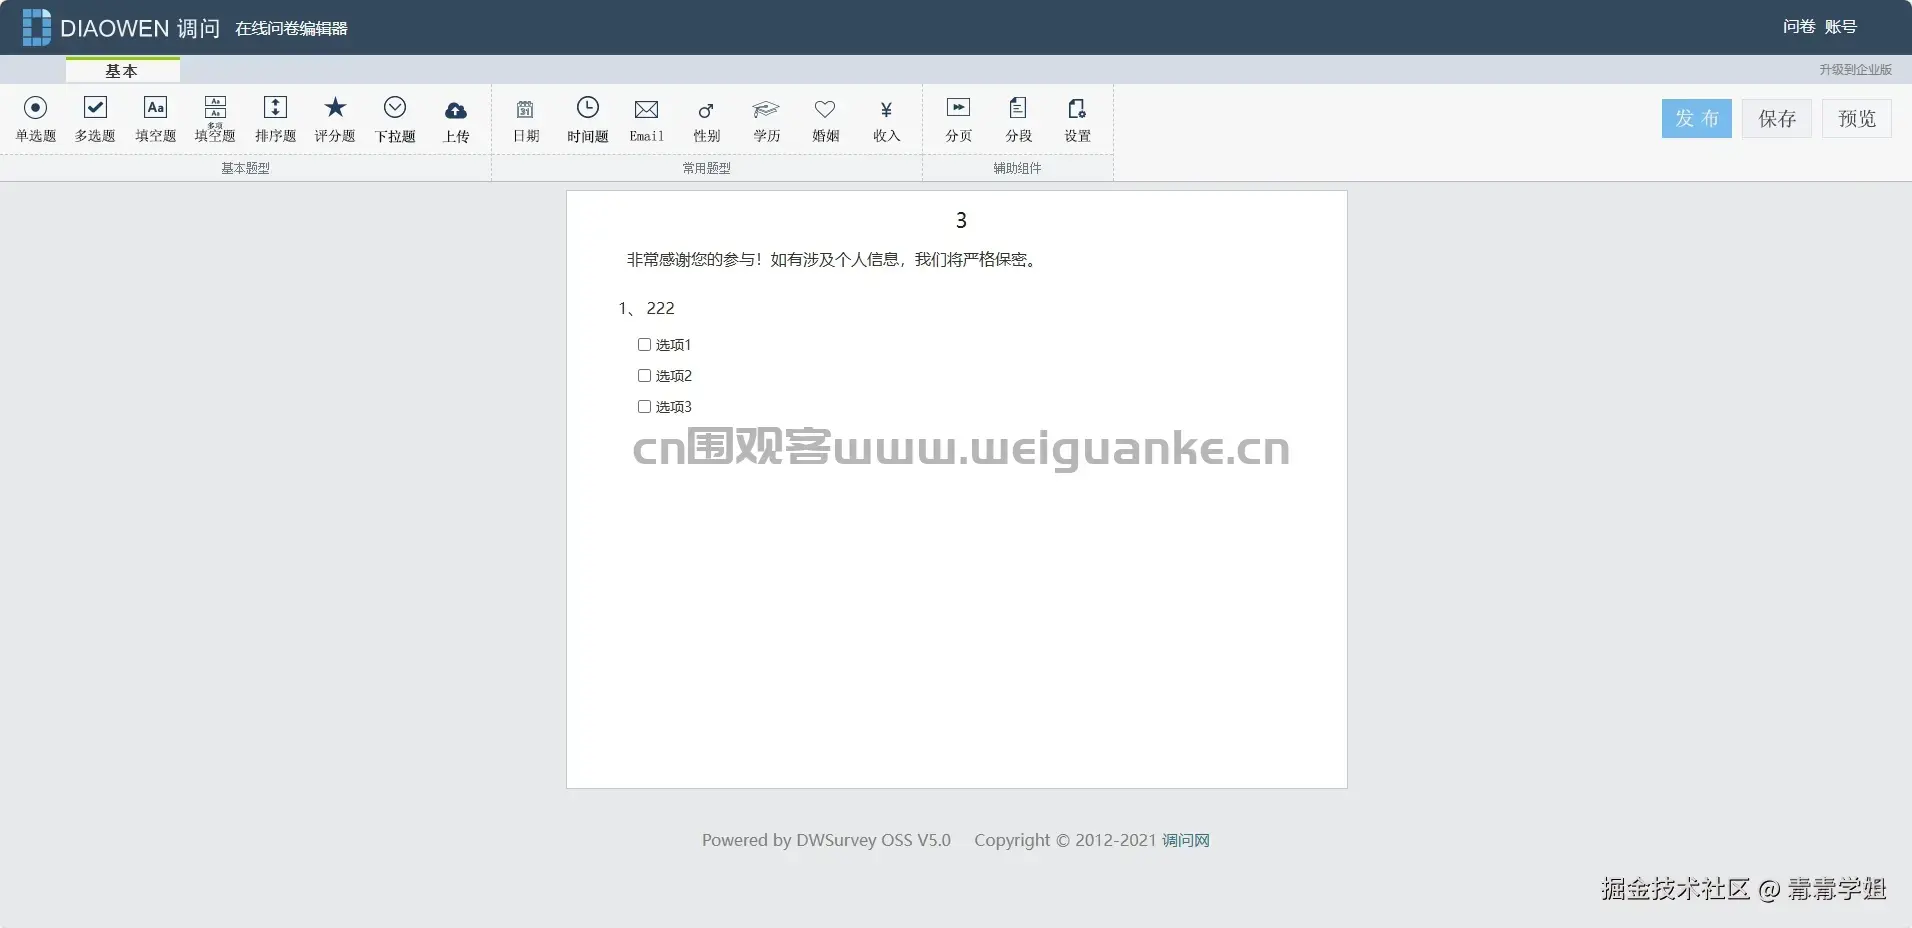Screen dimensions: 1912x928
Task: Check the 选项2 checkbox
Action: click(x=644, y=376)
